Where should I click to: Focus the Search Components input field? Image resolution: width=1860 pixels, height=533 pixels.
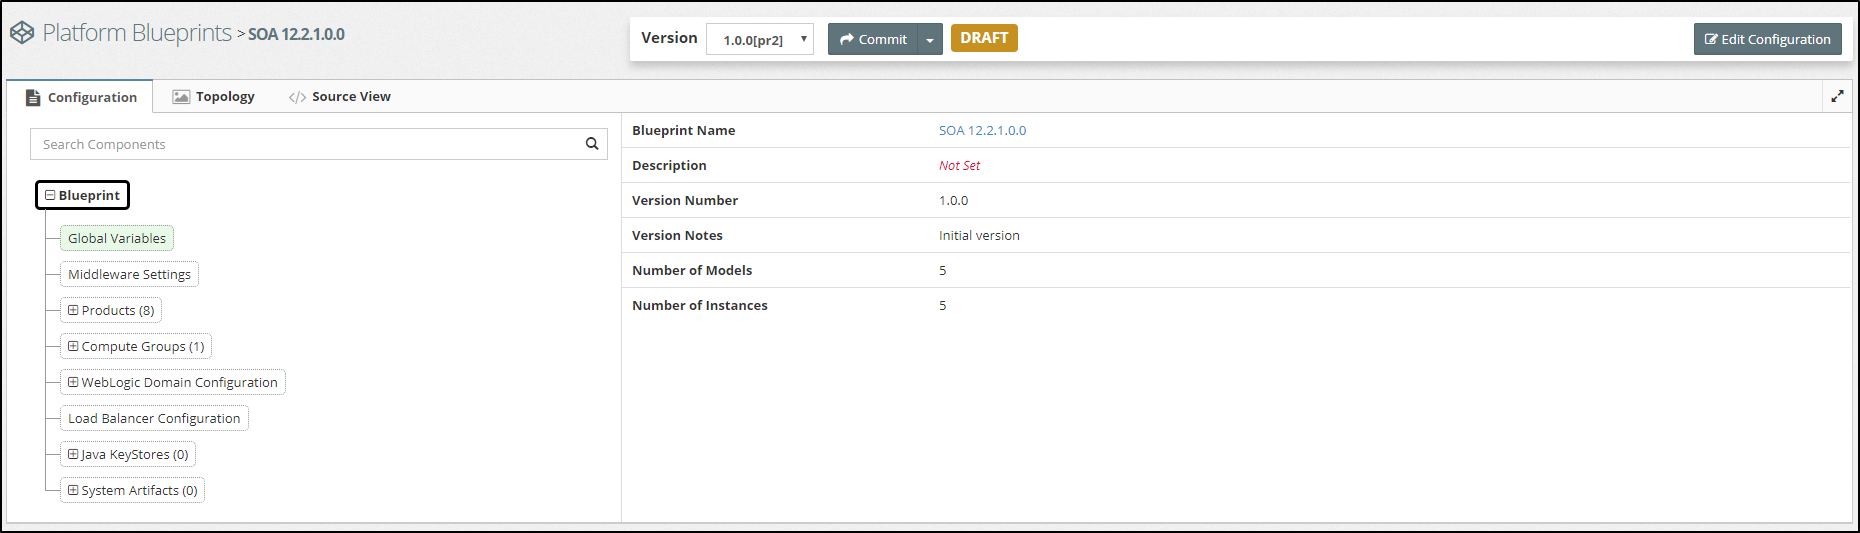coord(305,144)
